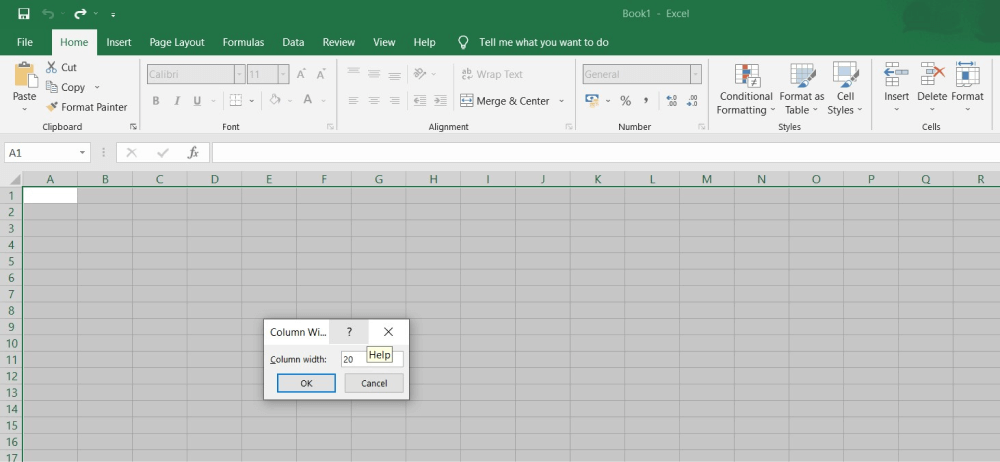Click the Increase Decimal icon
This screenshot has height=462, width=1000.
[x=671, y=101]
